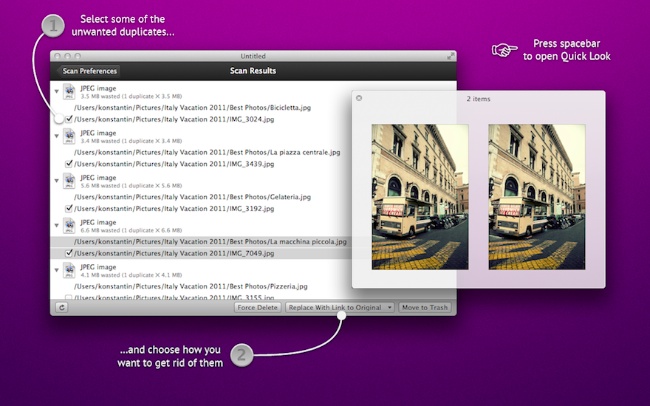Uncheck the IMG_3439.jpg duplicate checkbox
This screenshot has width=650, height=406.
[x=70, y=163]
